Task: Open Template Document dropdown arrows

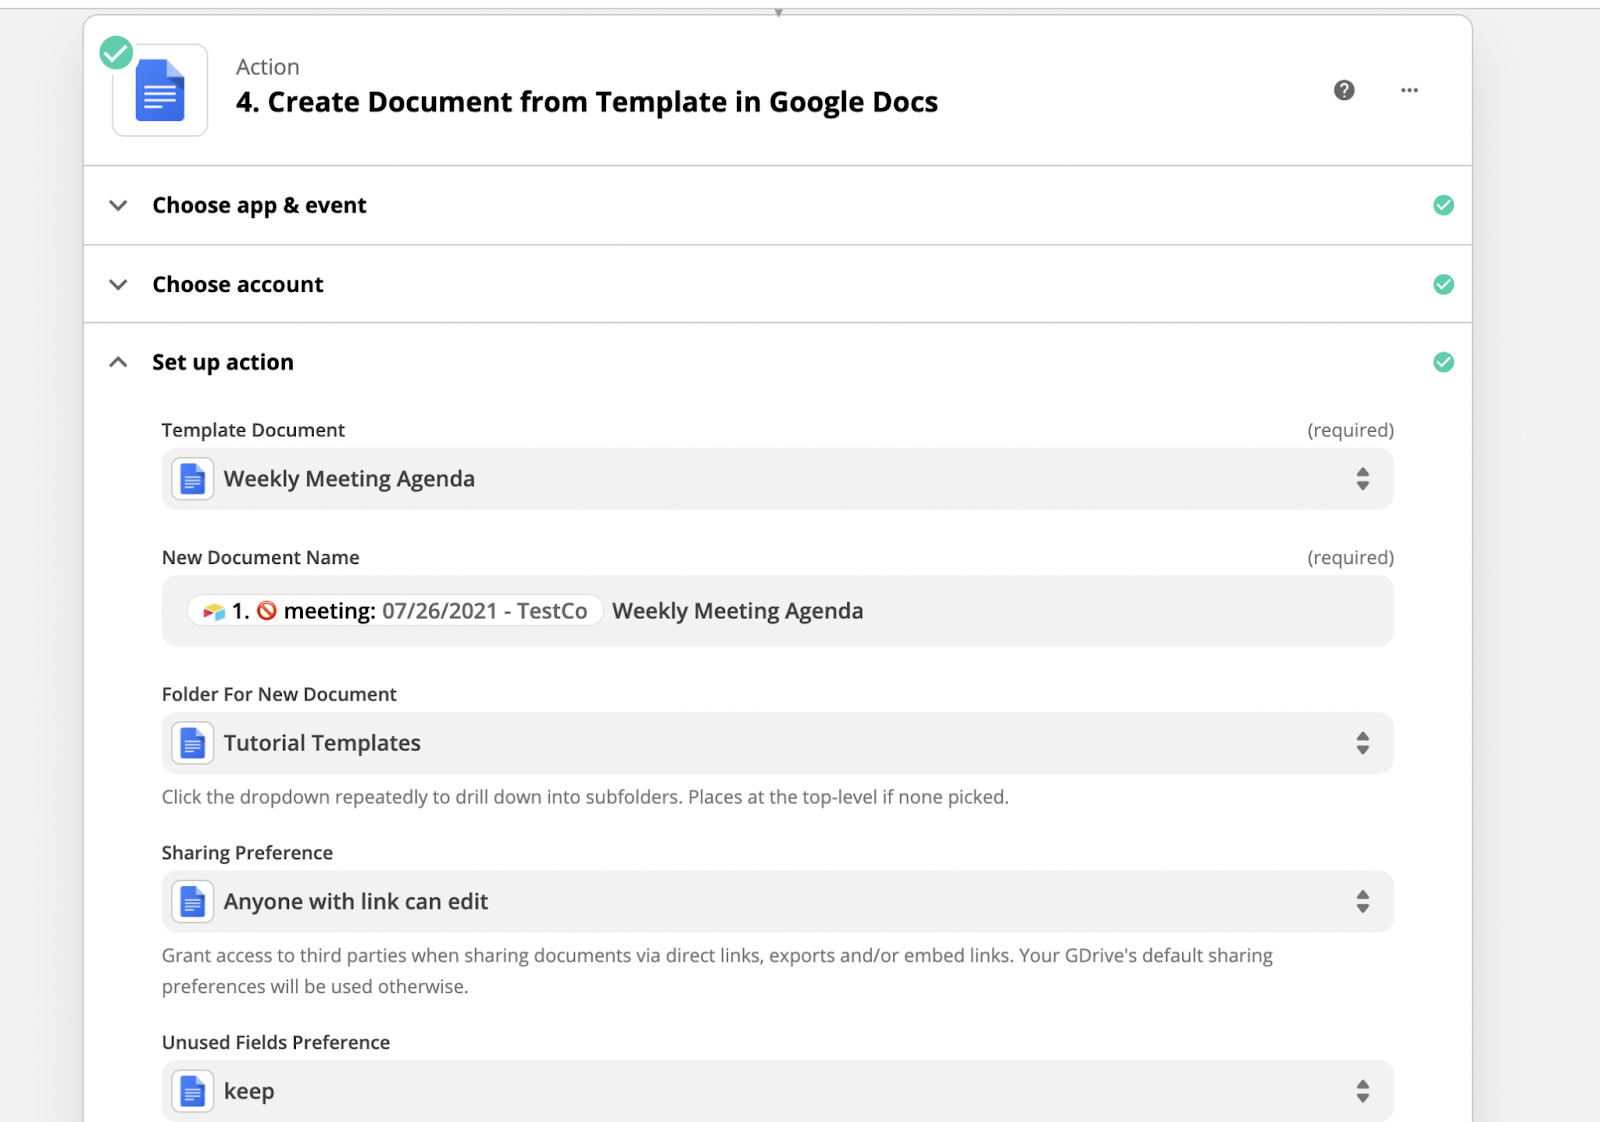Action: tap(1362, 479)
